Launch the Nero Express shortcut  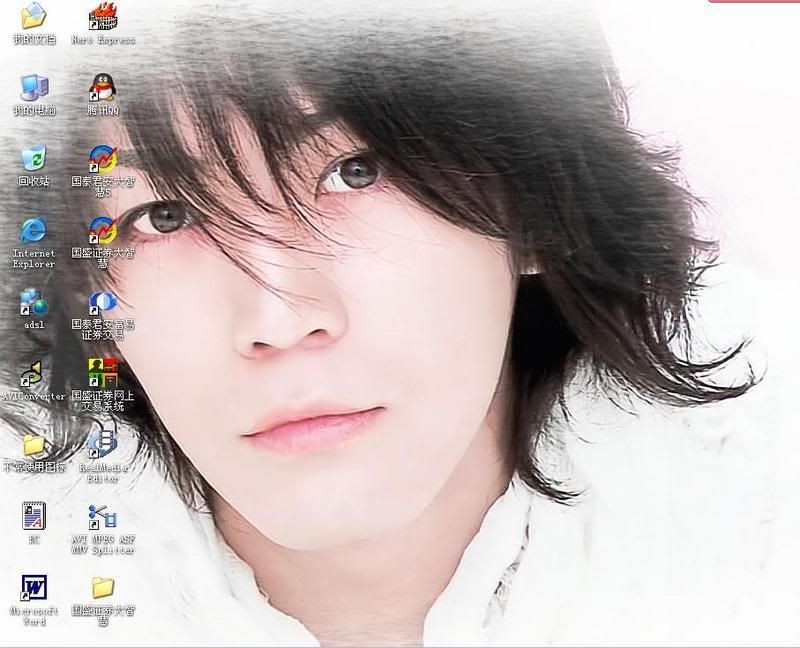click(103, 16)
